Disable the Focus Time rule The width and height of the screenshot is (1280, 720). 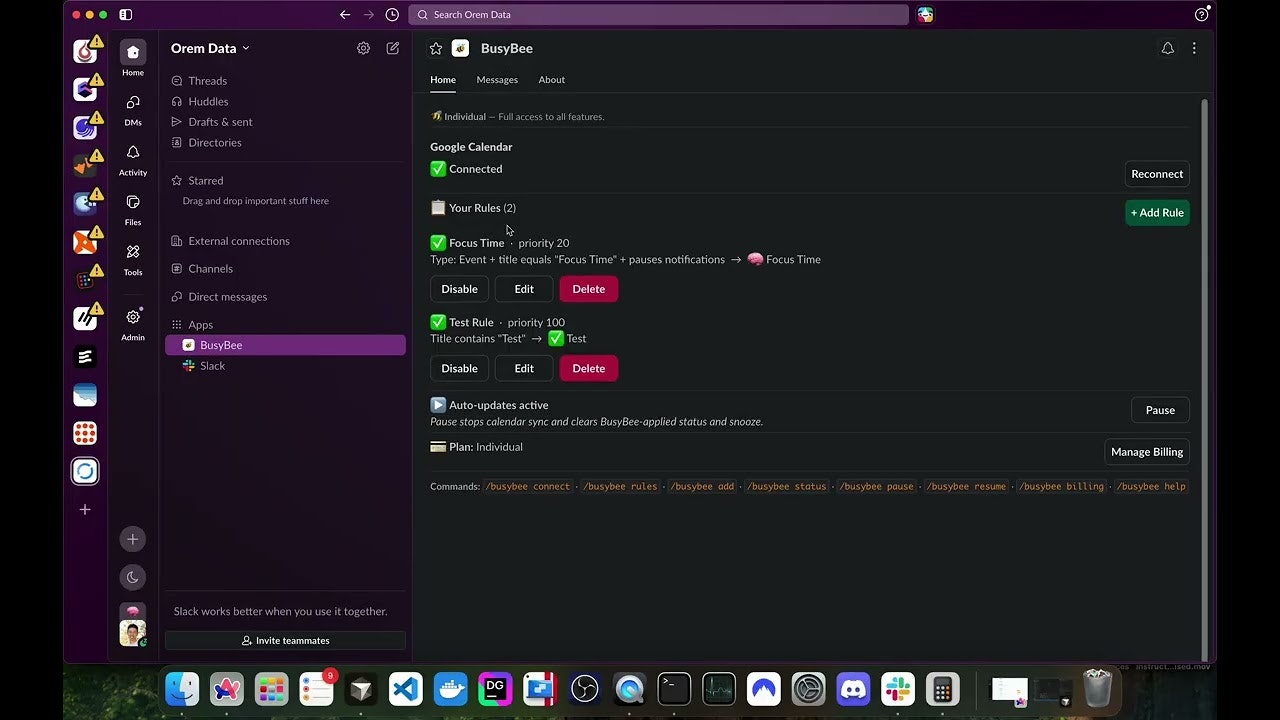pyautogui.click(x=459, y=289)
